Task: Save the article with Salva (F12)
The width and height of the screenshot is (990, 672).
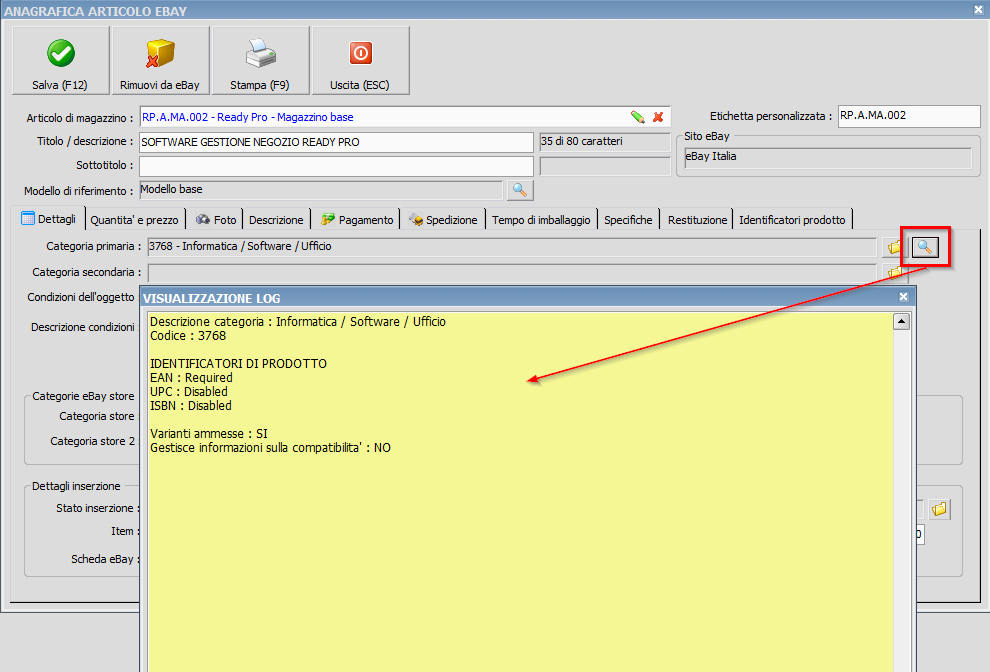Action: coord(61,61)
